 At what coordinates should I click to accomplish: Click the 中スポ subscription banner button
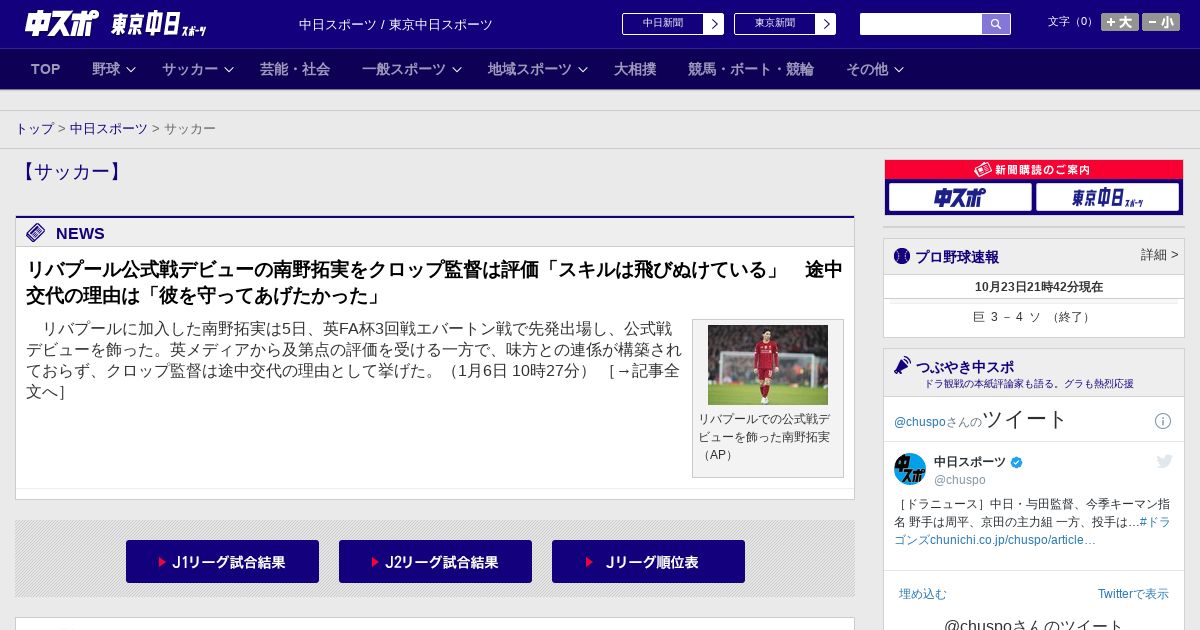click(x=960, y=197)
